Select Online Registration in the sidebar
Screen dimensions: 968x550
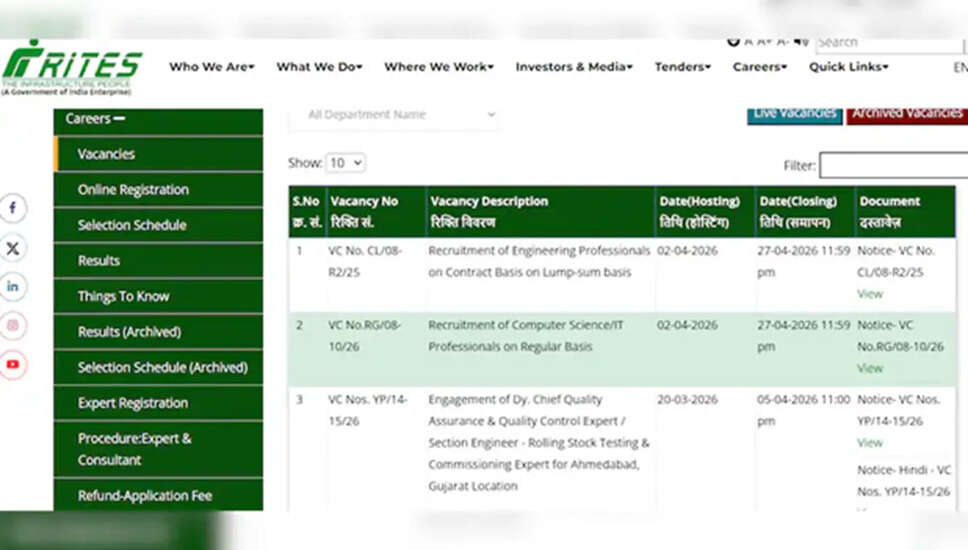(x=133, y=190)
